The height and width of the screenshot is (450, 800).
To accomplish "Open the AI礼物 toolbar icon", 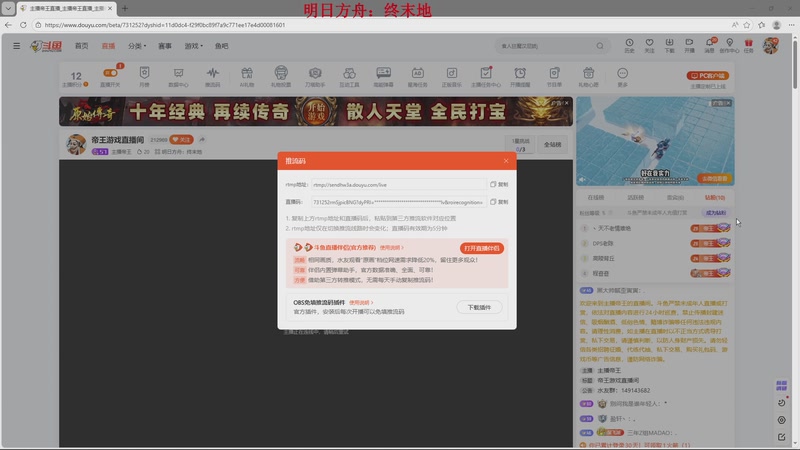I will 247,77.
